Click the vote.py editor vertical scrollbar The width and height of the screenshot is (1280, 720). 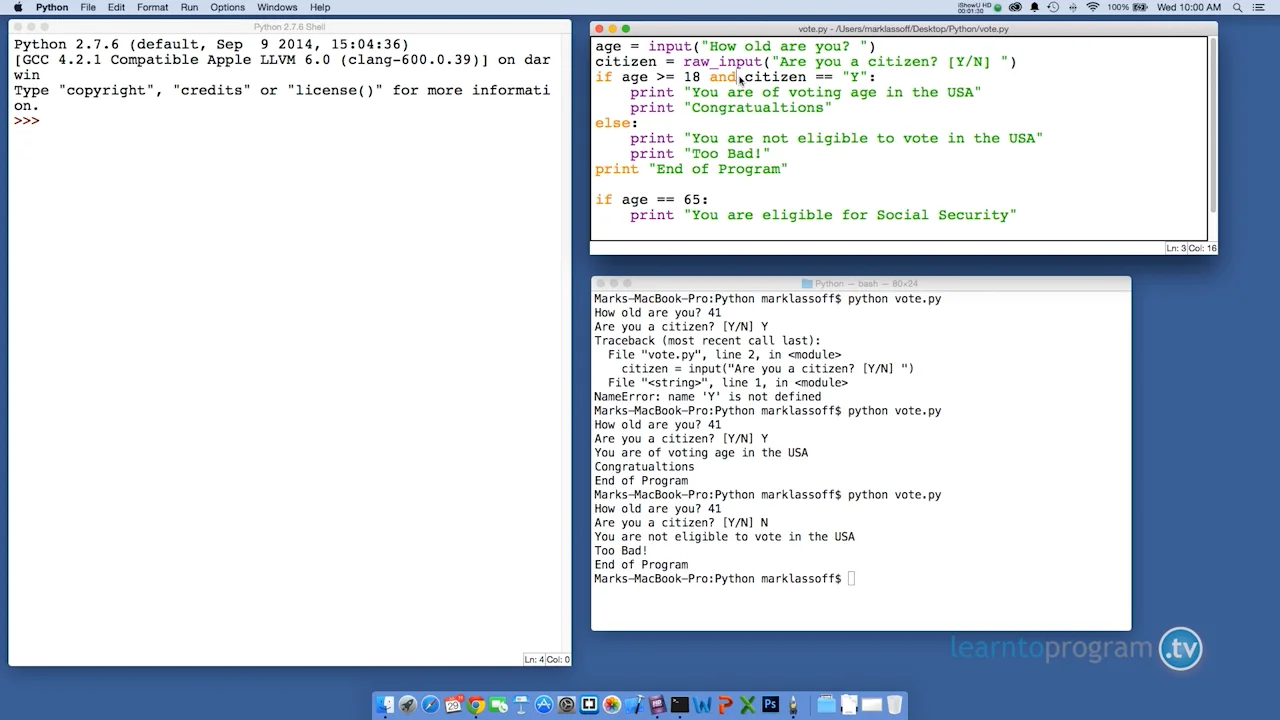1213,125
